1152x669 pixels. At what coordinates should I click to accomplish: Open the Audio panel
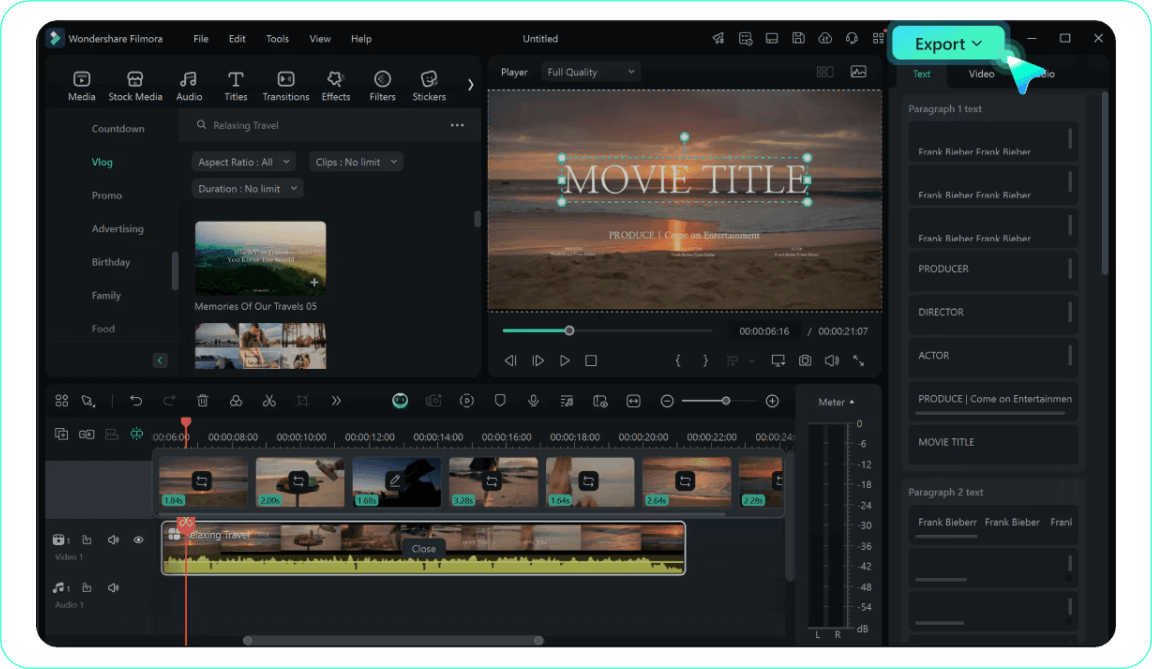point(189,85)
